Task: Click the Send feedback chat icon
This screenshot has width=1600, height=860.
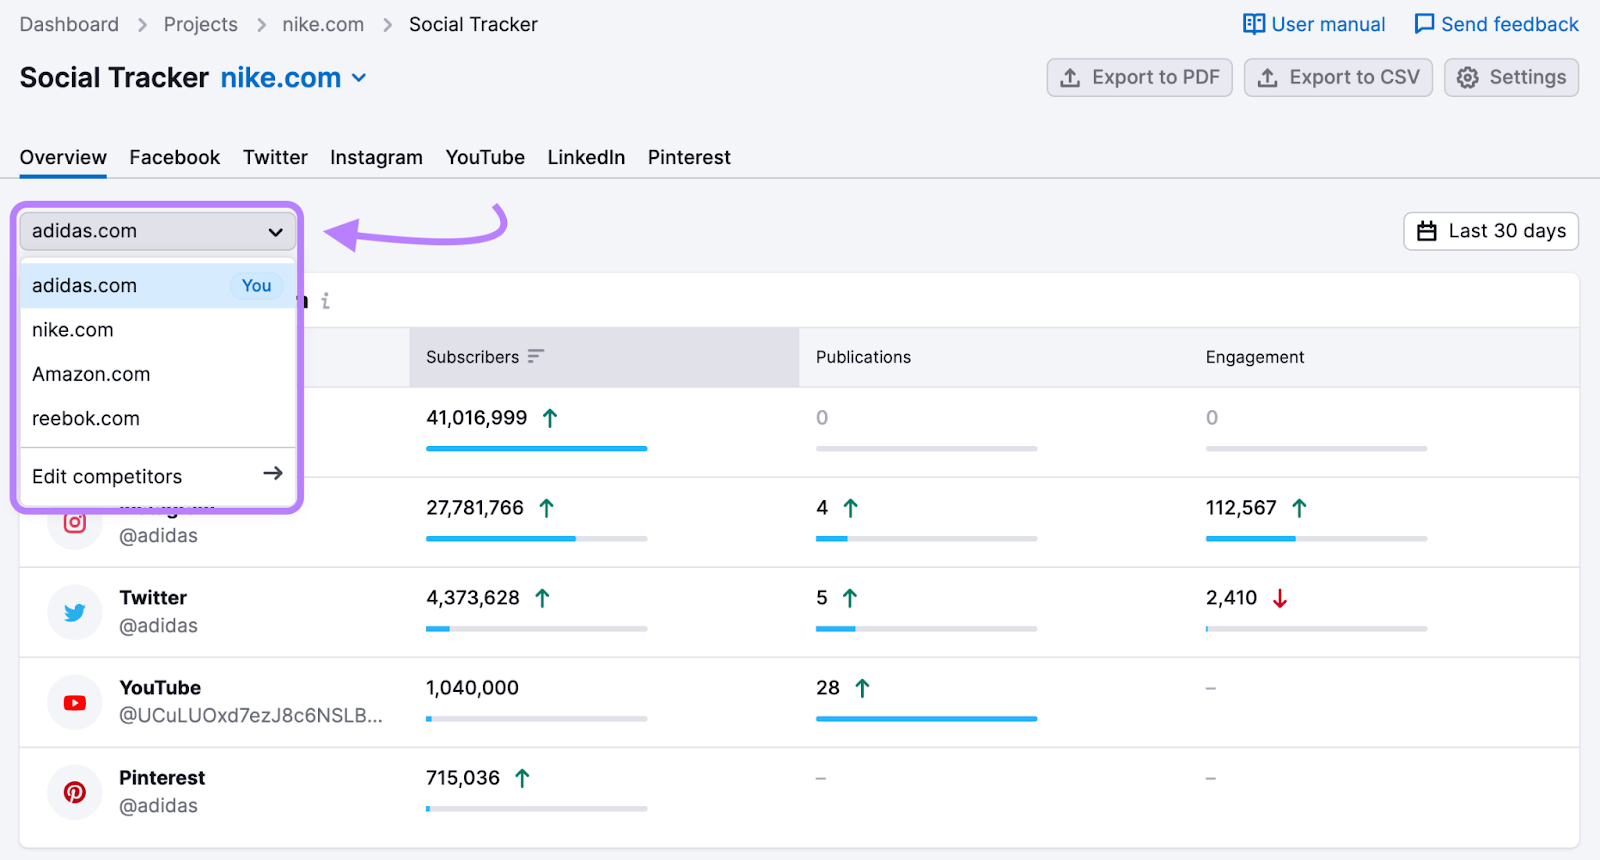Action: 1424,24
